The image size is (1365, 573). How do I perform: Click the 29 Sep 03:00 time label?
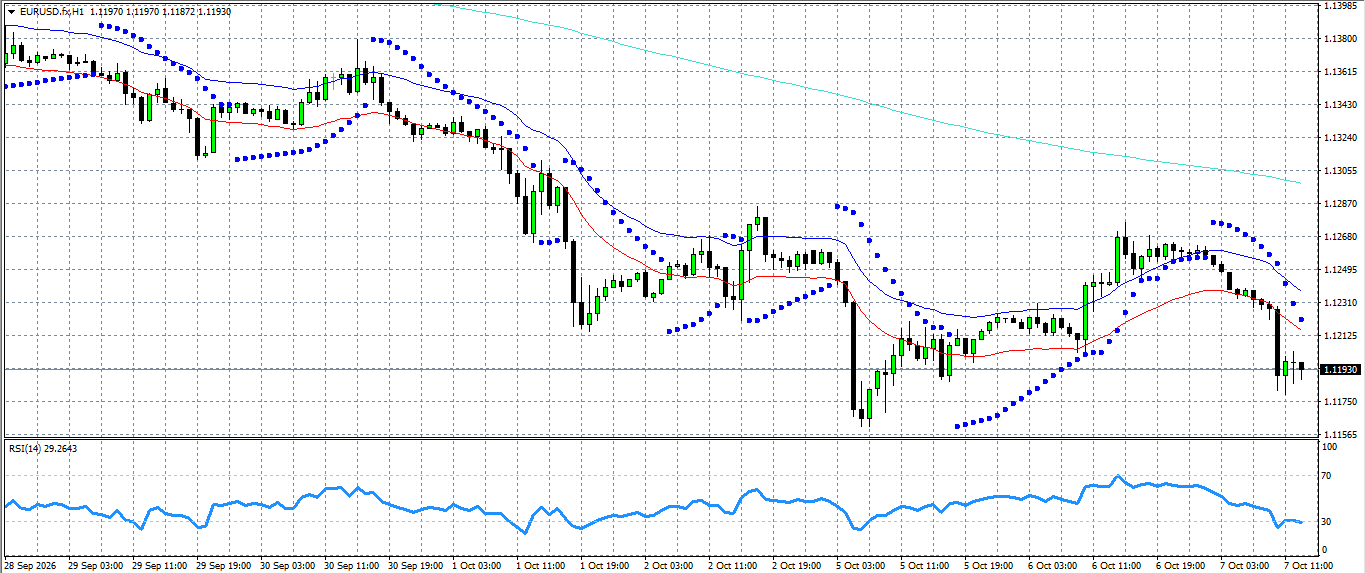[x=95, y=565]
